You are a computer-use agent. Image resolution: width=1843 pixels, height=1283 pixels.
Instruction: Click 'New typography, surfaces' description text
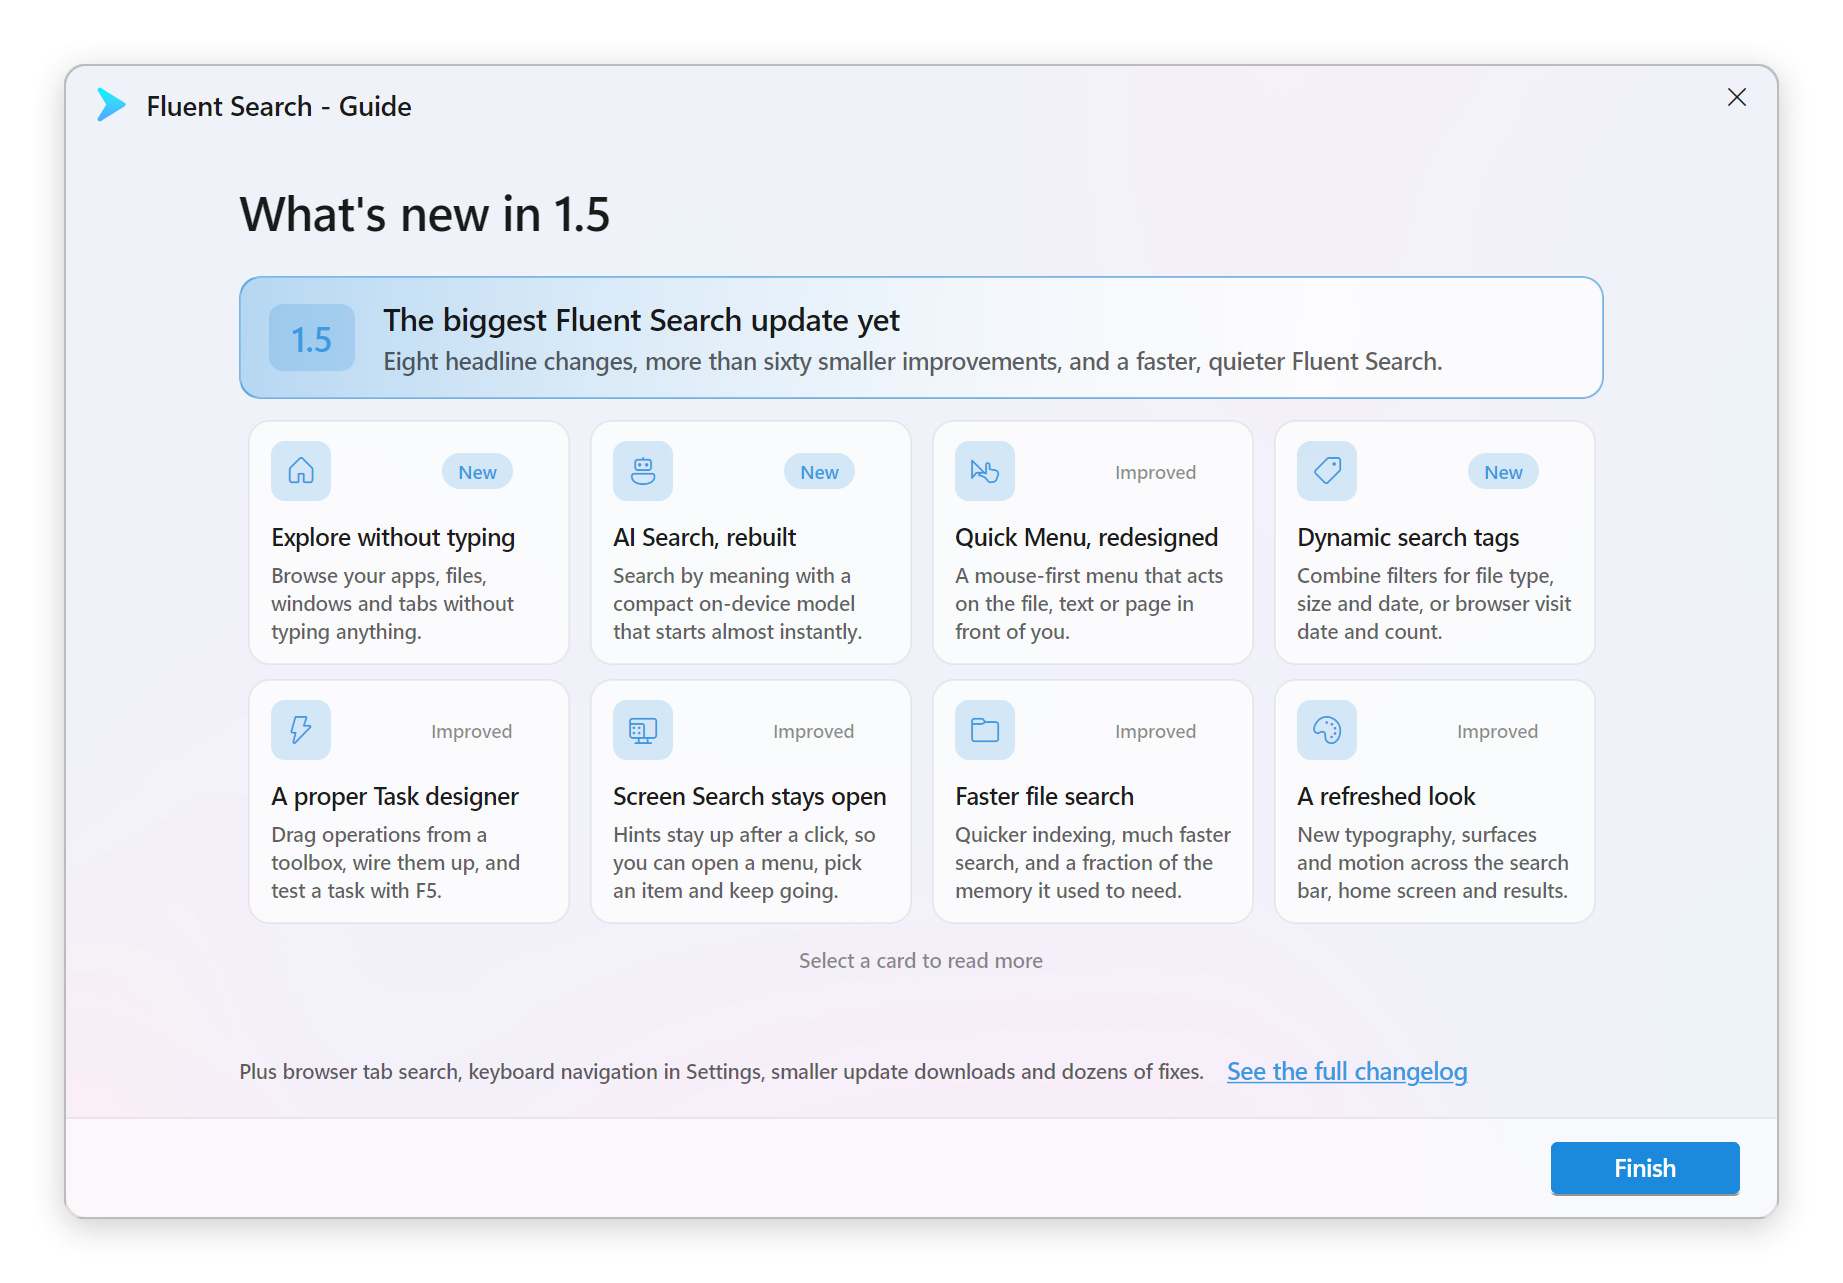(x=1432, y=863)
